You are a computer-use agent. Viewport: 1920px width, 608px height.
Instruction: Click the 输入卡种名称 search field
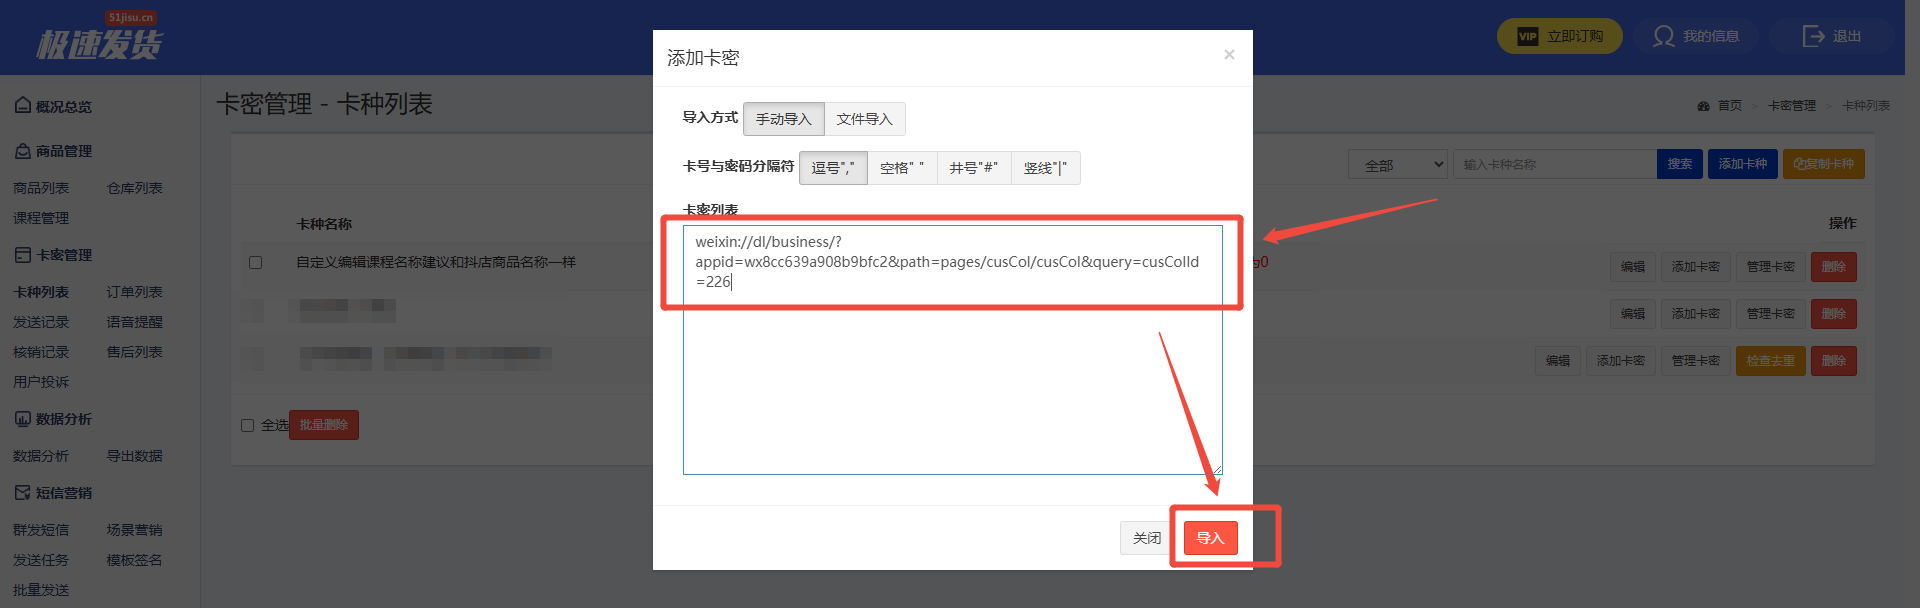click(1556, 165)
